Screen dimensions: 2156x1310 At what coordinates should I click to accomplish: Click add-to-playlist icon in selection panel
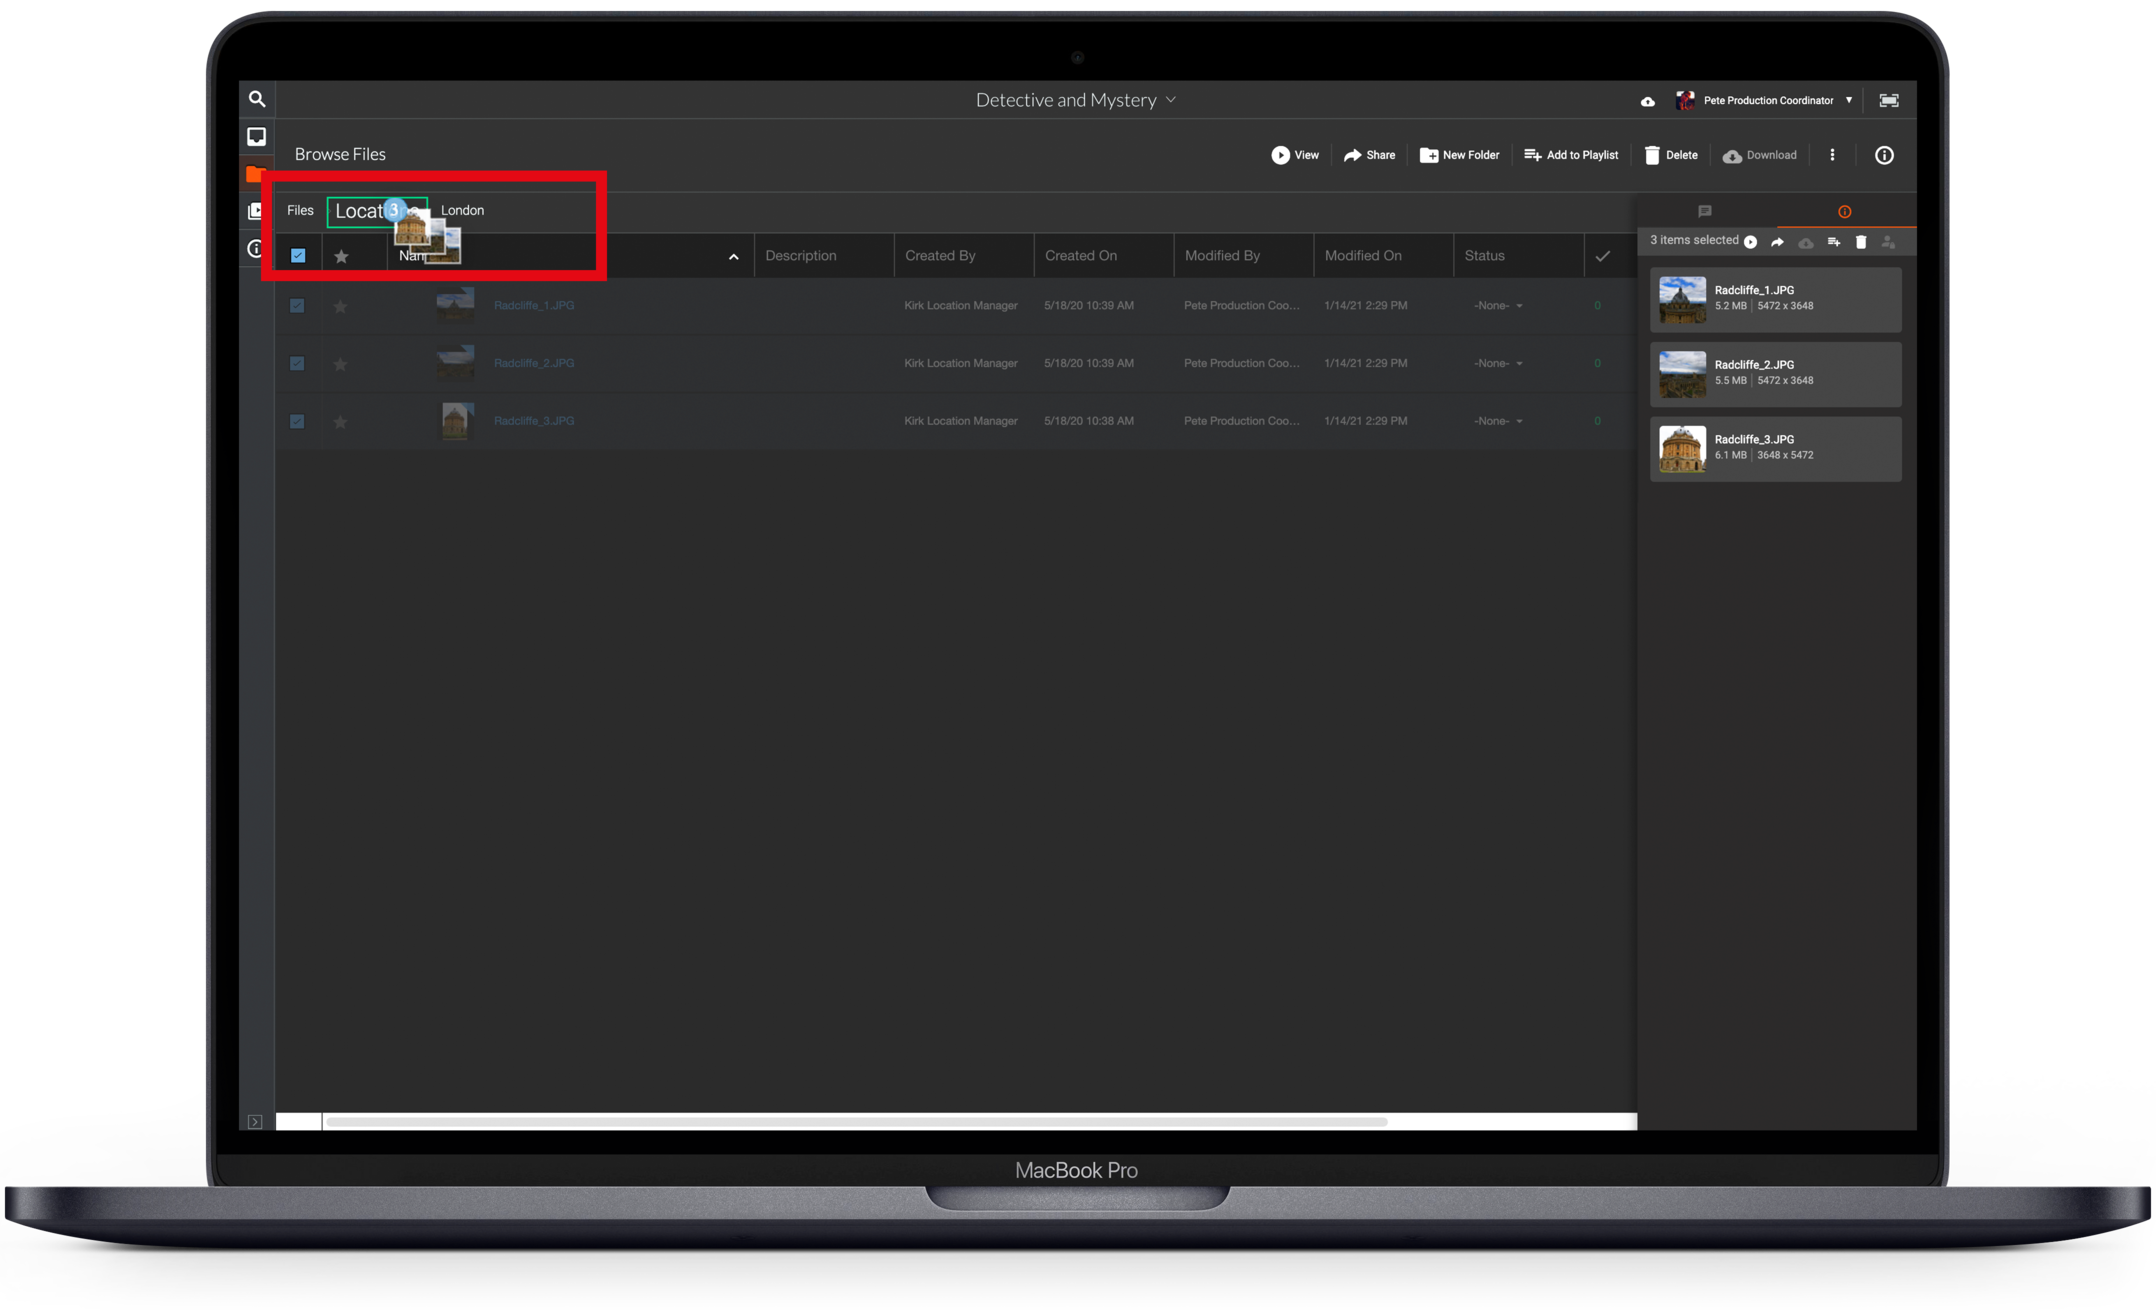coord(1834,242)
